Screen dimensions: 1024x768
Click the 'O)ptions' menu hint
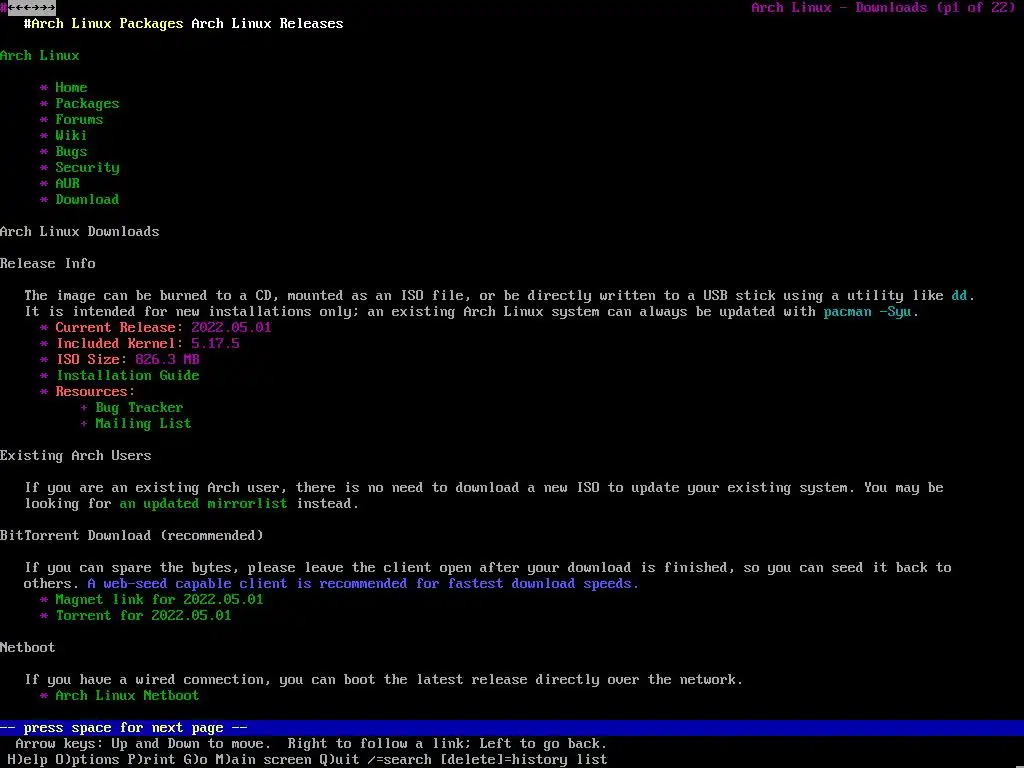tap(87, 760)
